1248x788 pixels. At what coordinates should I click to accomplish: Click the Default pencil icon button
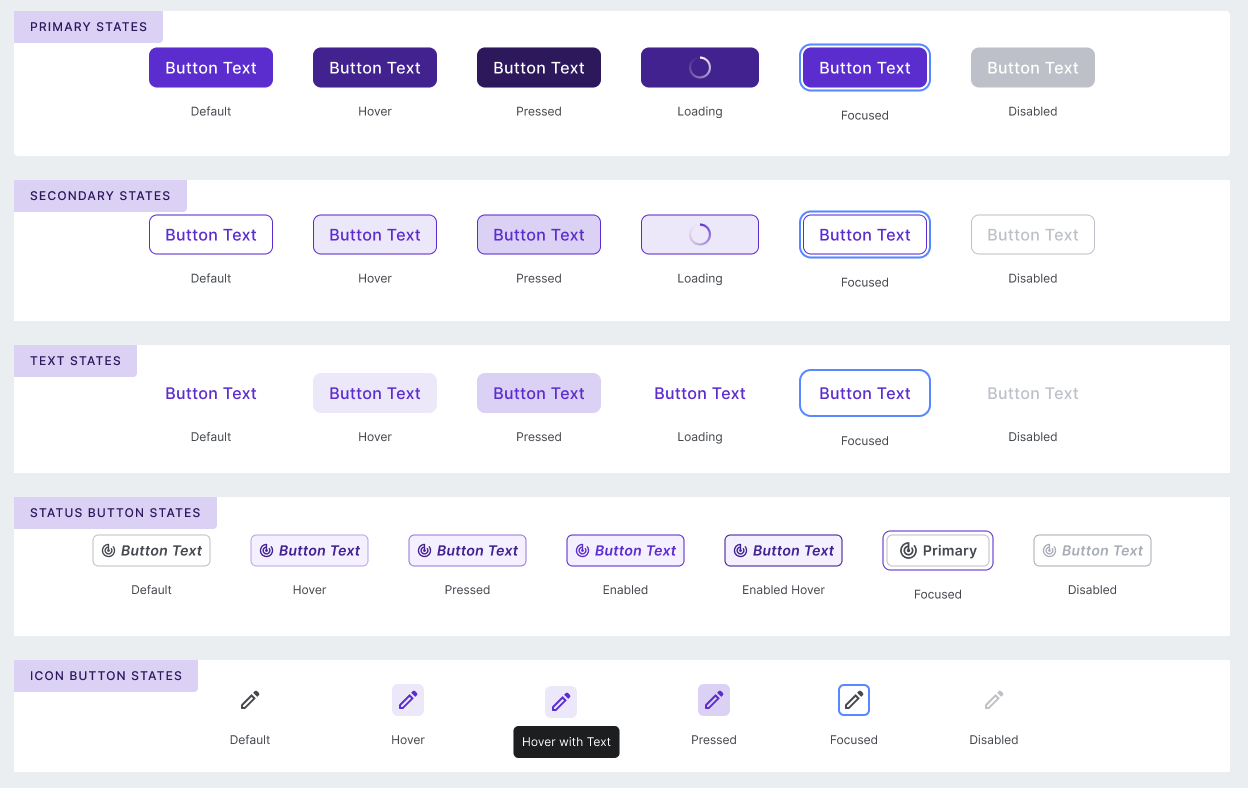click(250, 700)
